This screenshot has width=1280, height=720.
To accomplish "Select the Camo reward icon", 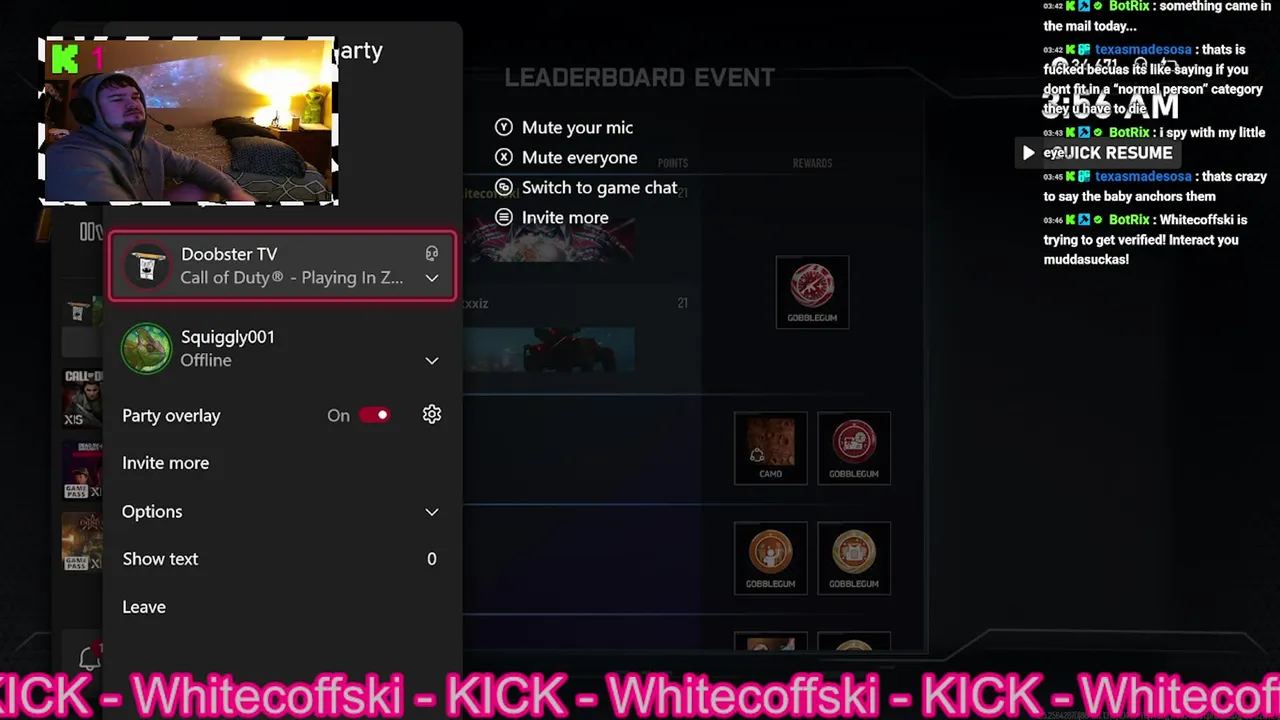I will (770, 447).
